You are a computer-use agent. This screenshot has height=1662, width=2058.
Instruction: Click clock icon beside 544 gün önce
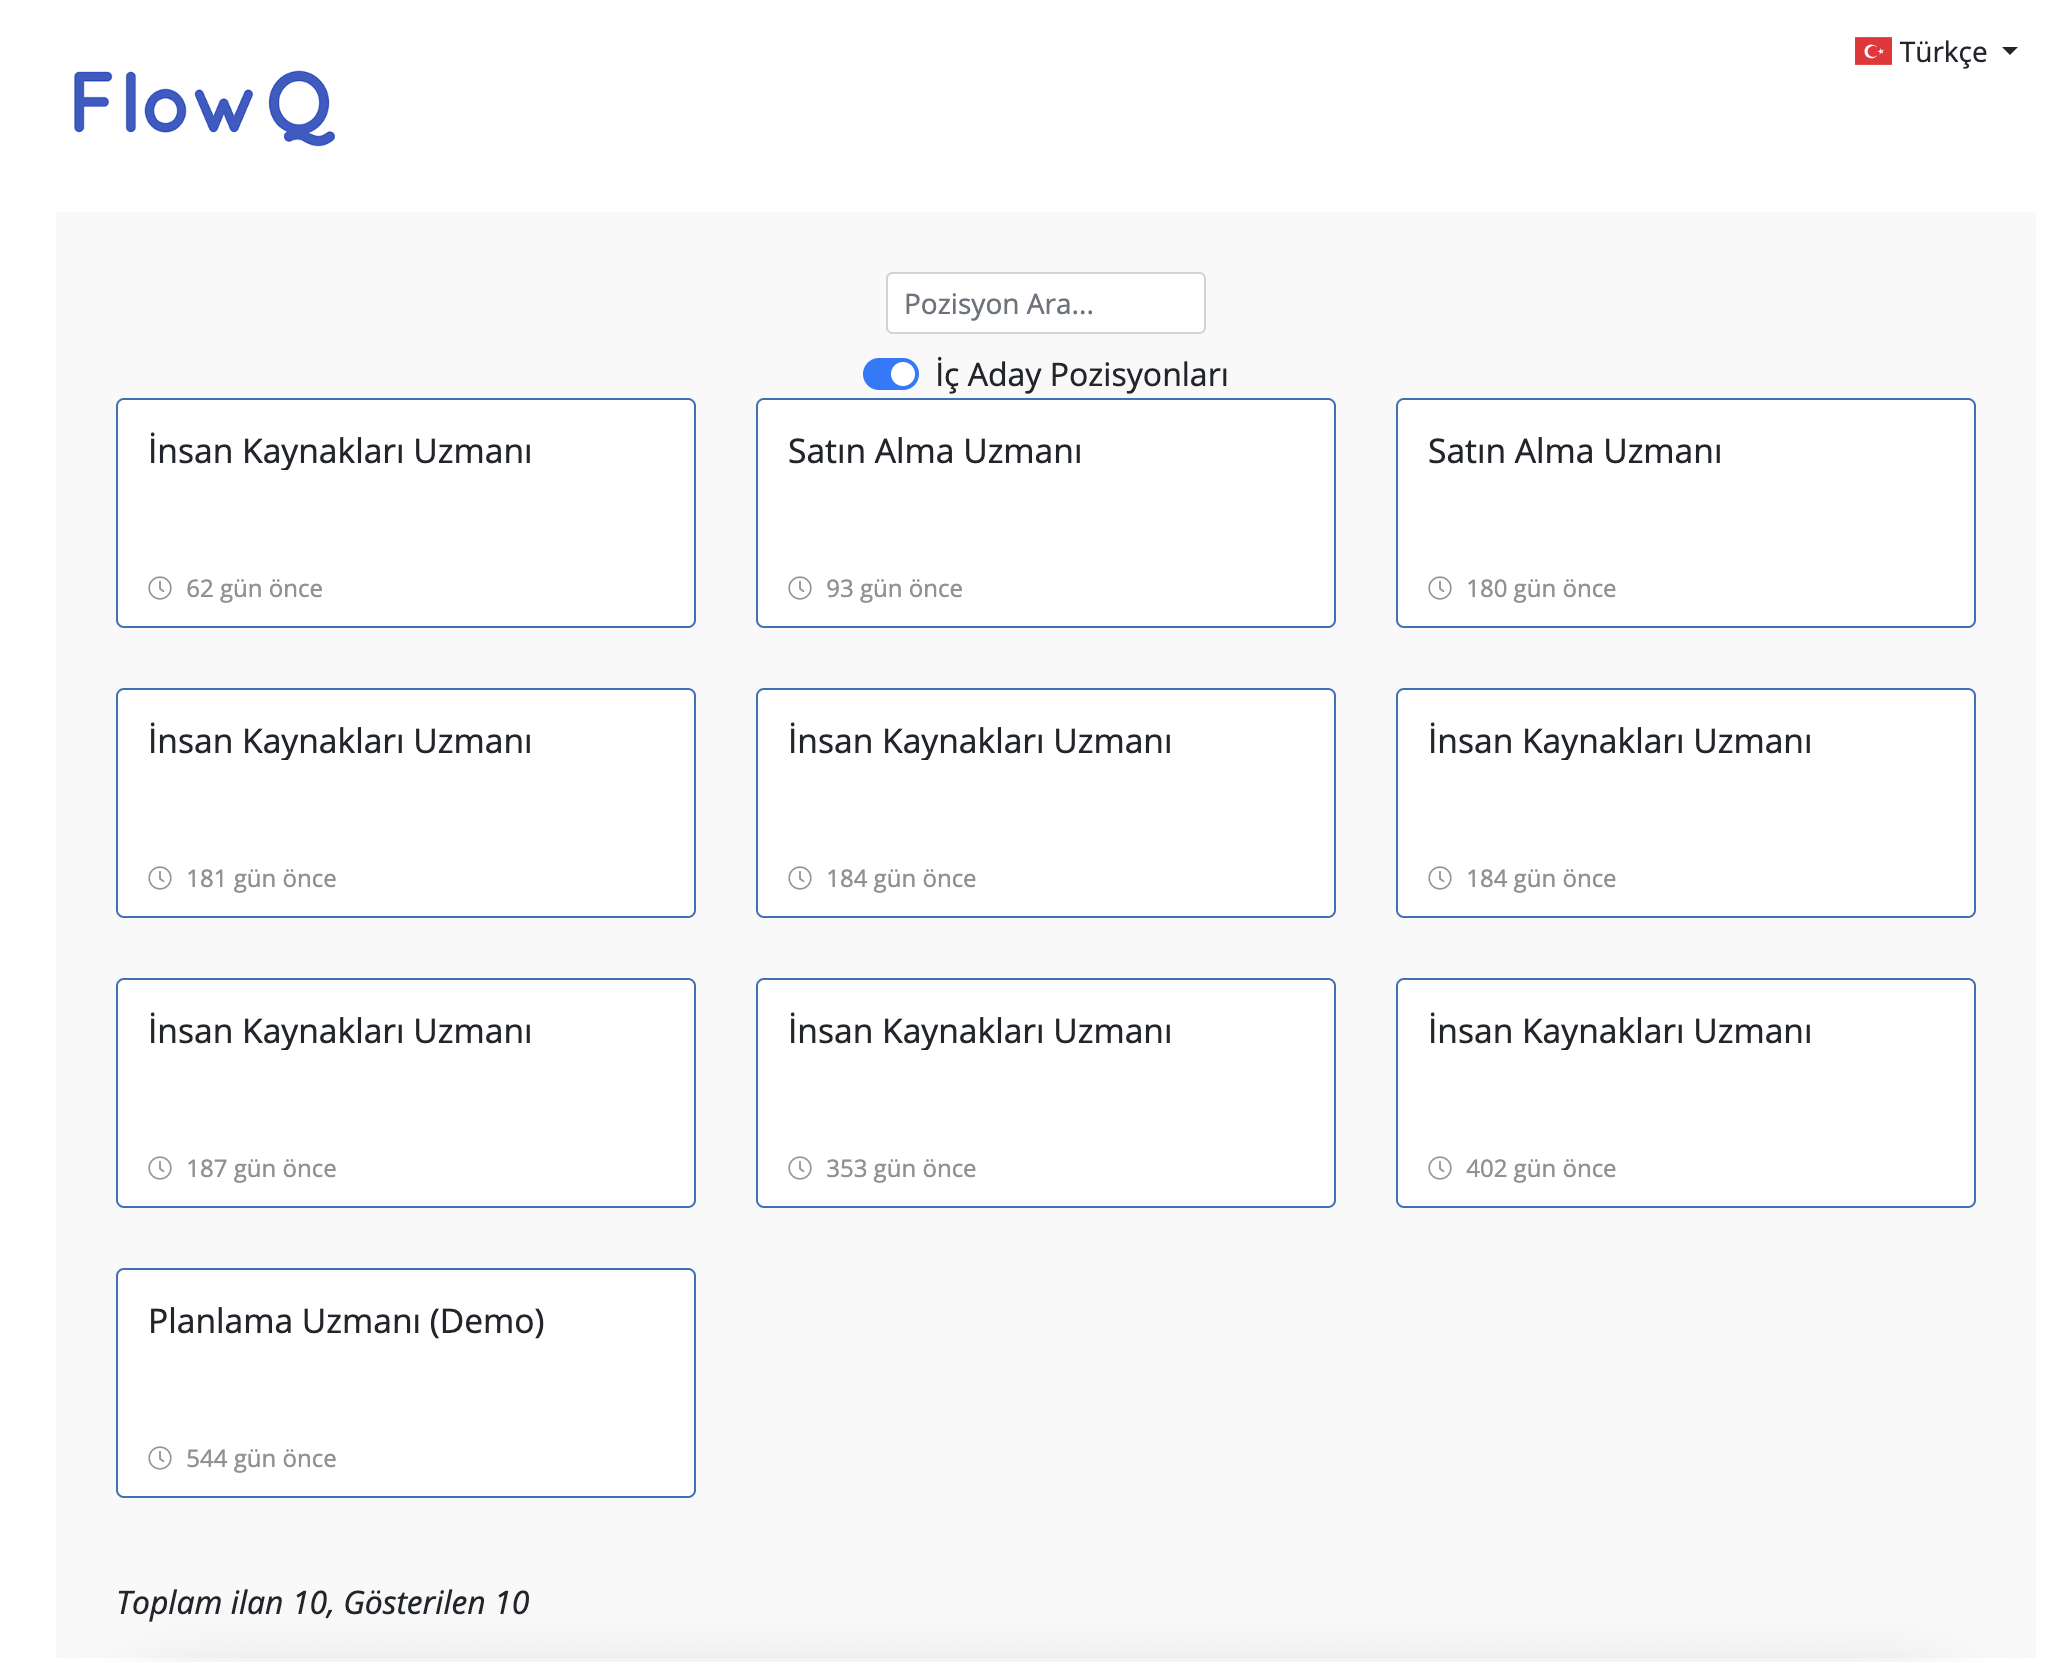[160, 1458]
